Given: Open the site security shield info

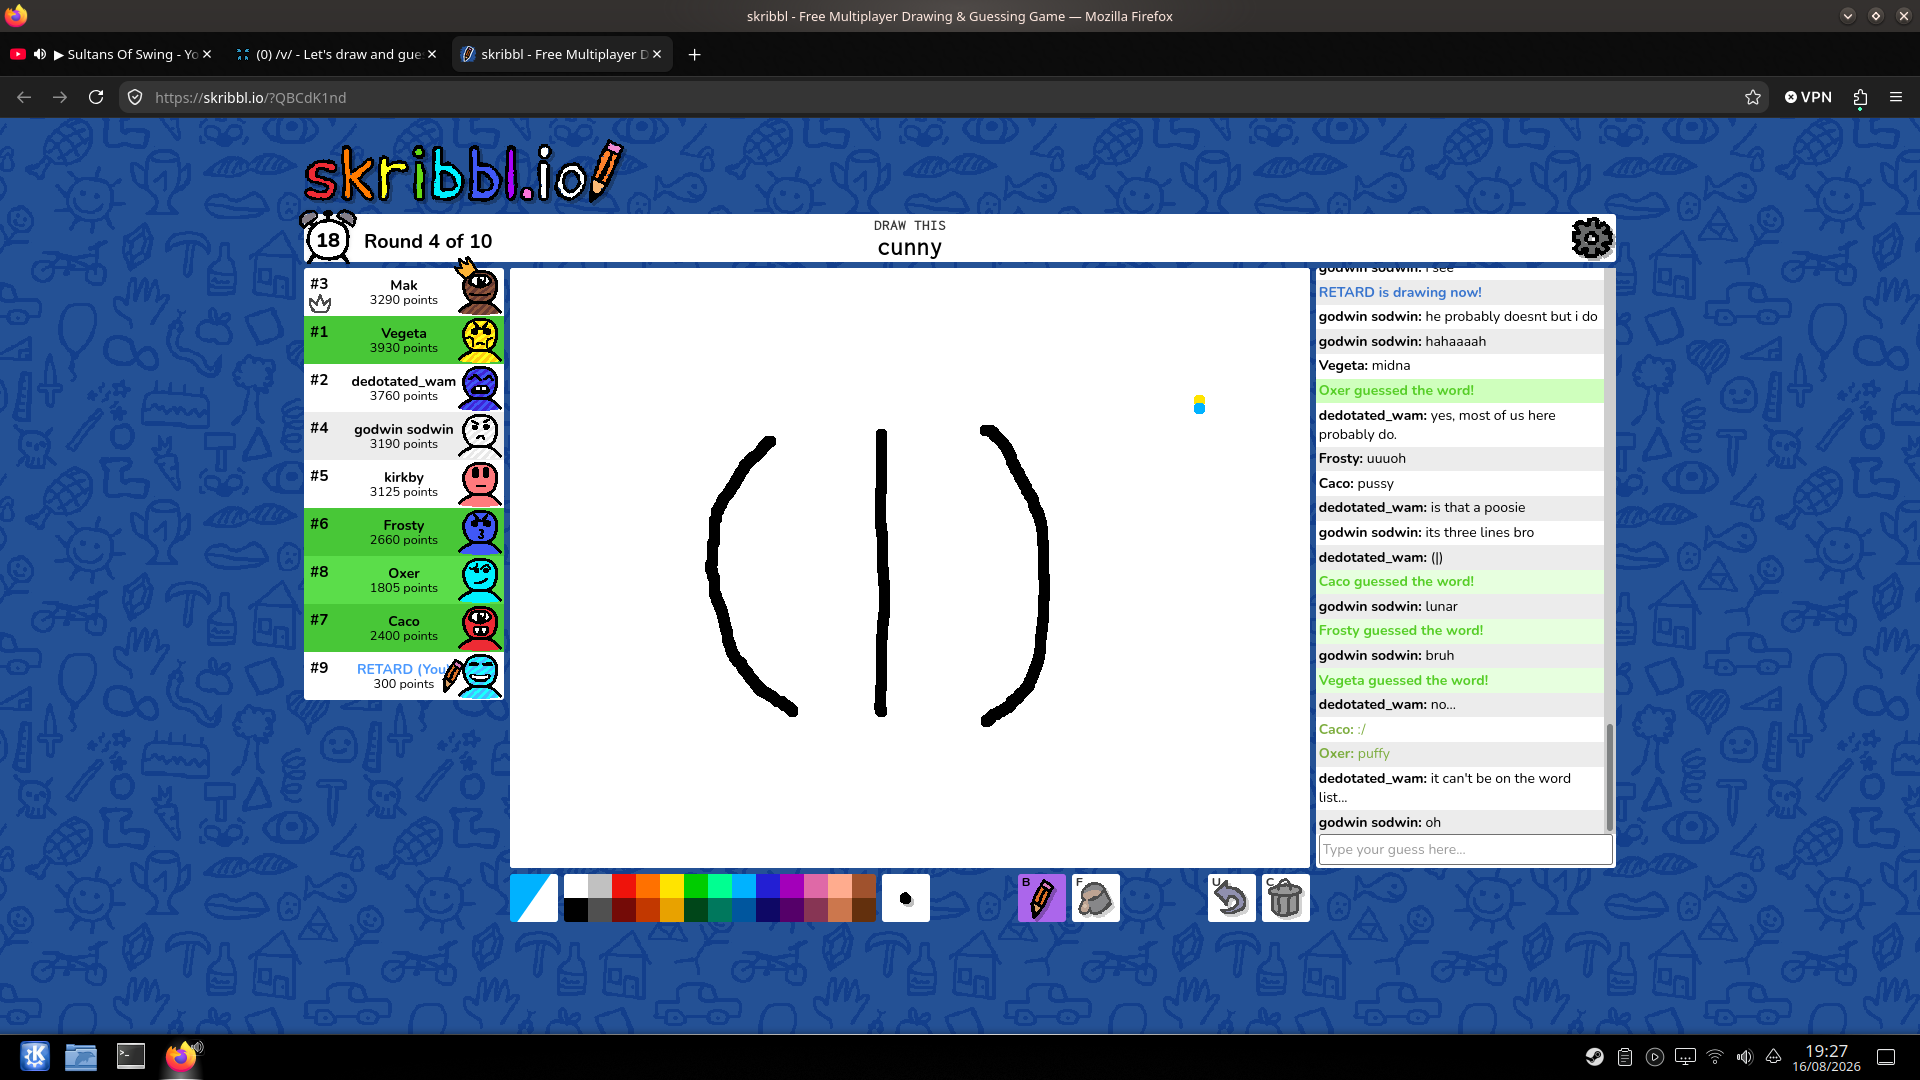Looking at the screenshot, I should tap(135, 97).
